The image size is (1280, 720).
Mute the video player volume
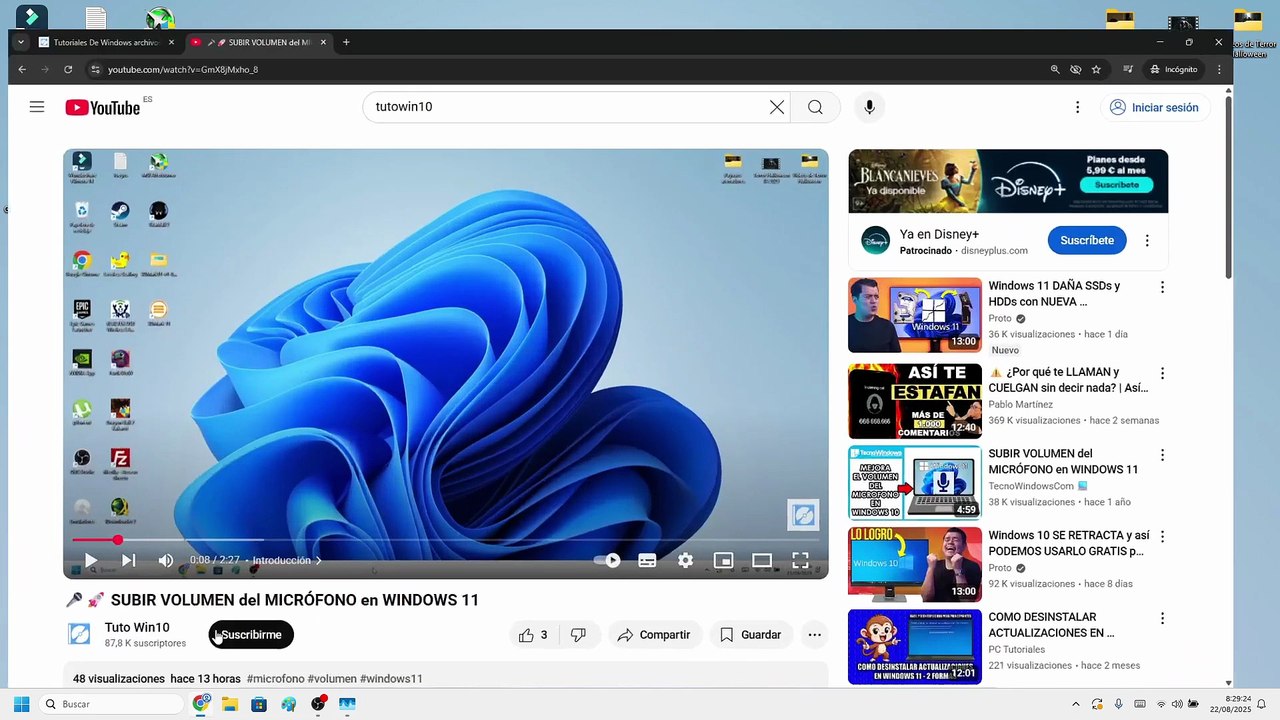pyautogui.click(x=166, y=560)
